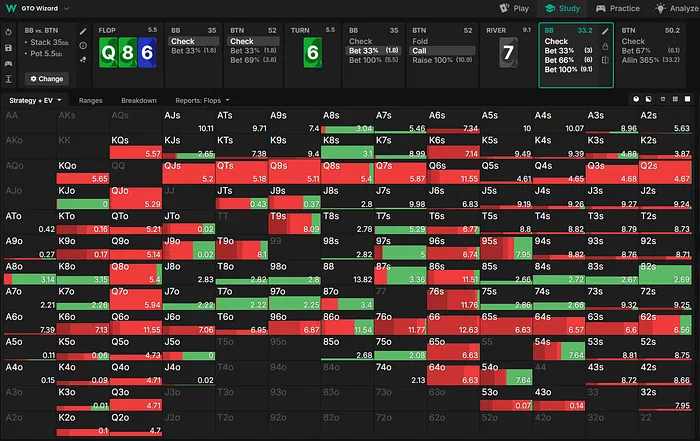Select Bet 66% action in BB river panel
The width and height of the screenshot is (700, 441).
click(560, 59)
